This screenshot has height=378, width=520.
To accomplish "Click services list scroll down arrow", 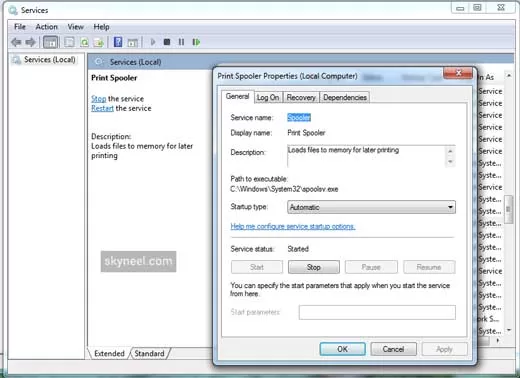I will click(x=509, y=330).
